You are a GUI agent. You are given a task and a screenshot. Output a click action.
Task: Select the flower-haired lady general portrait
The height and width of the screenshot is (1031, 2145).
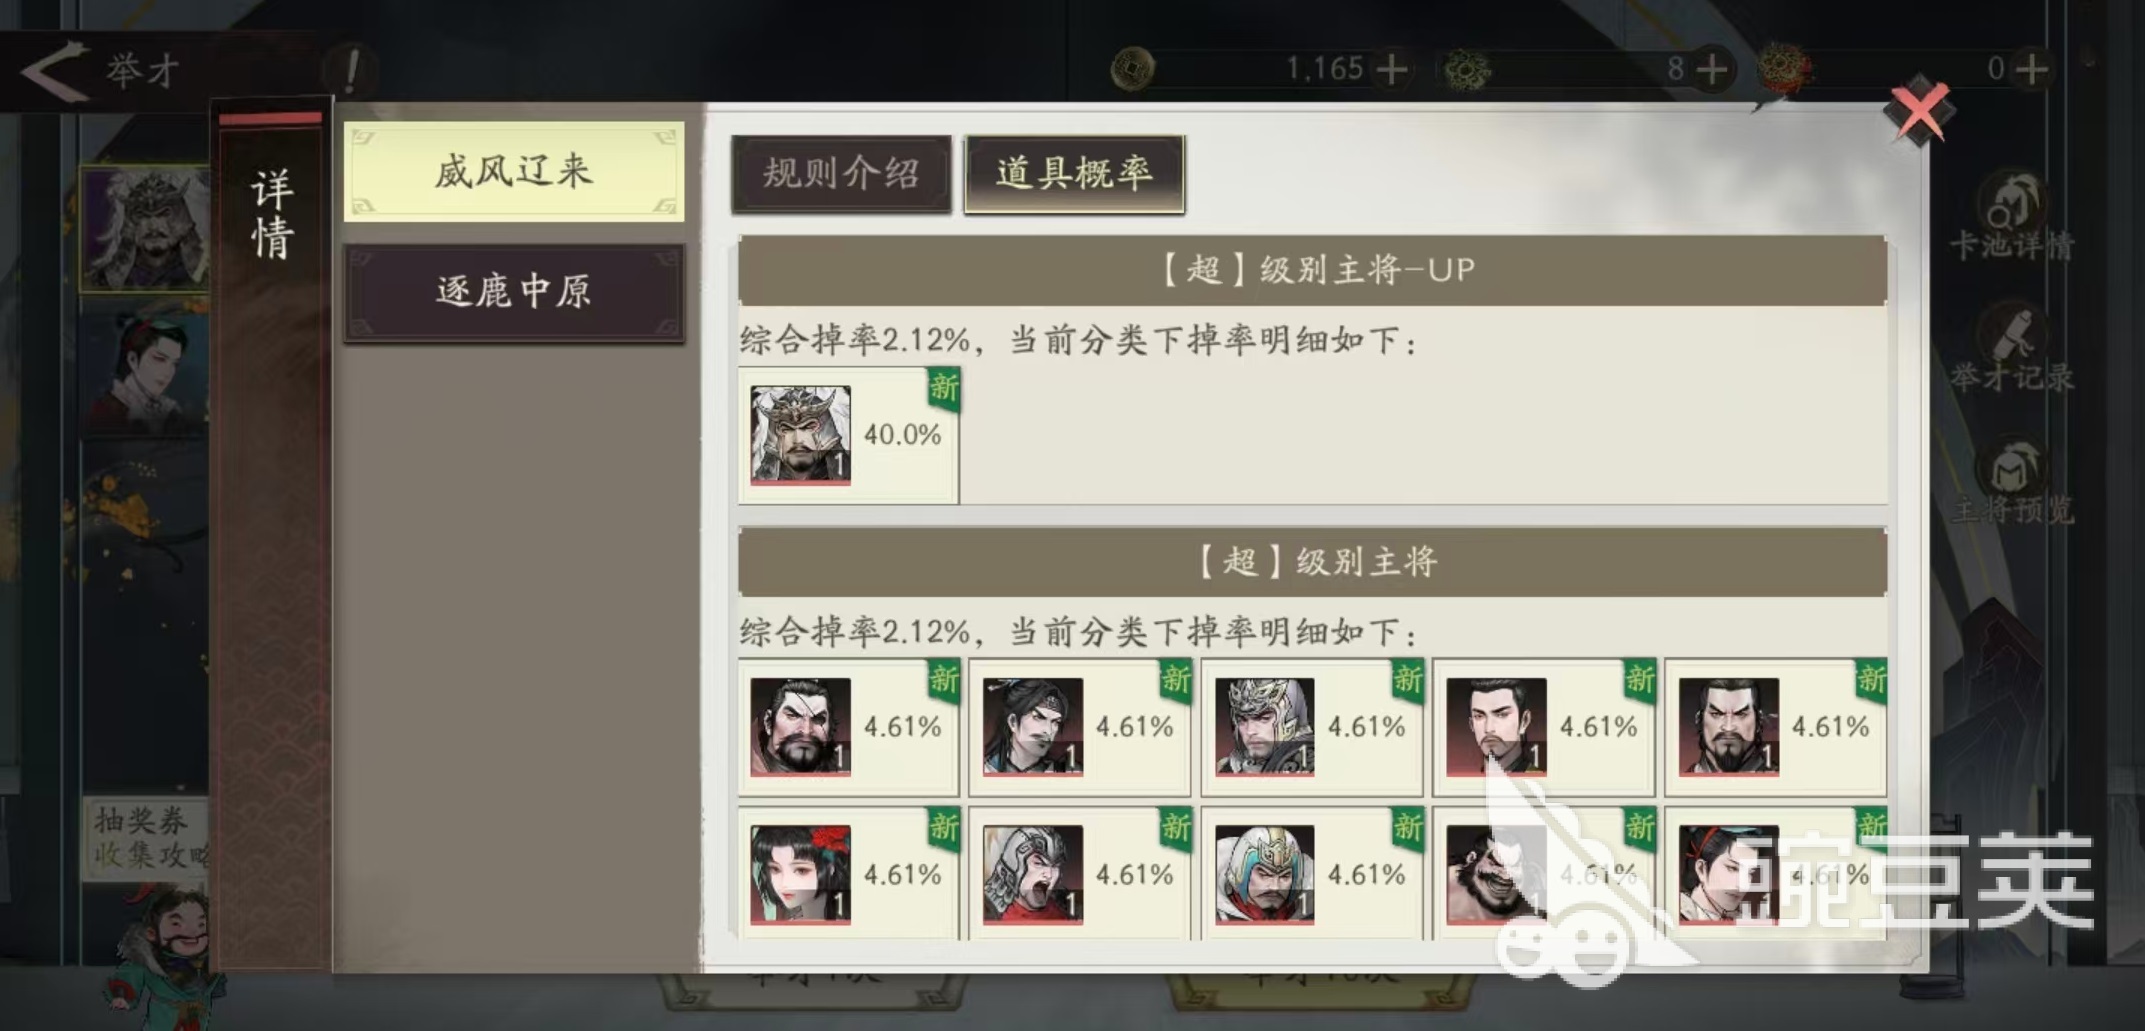(x=800, y=875)
